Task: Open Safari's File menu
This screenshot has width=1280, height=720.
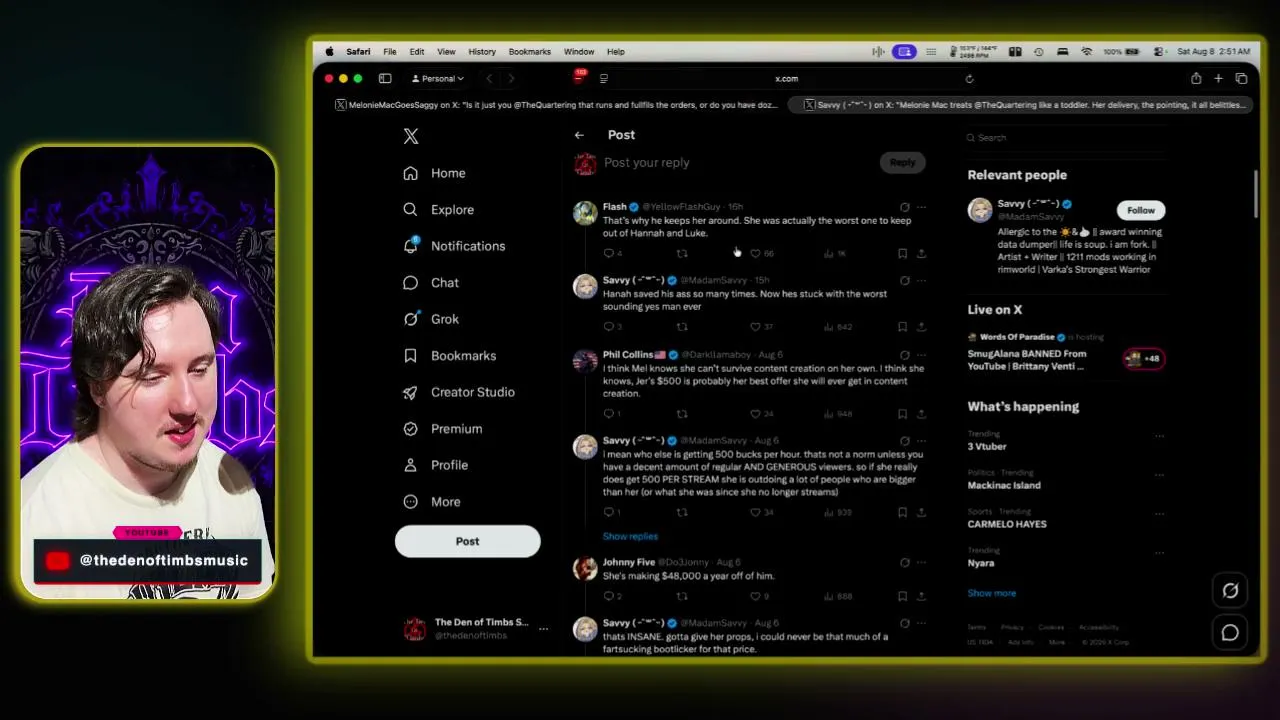Action: pyautogui.click(x=390, y=52)
